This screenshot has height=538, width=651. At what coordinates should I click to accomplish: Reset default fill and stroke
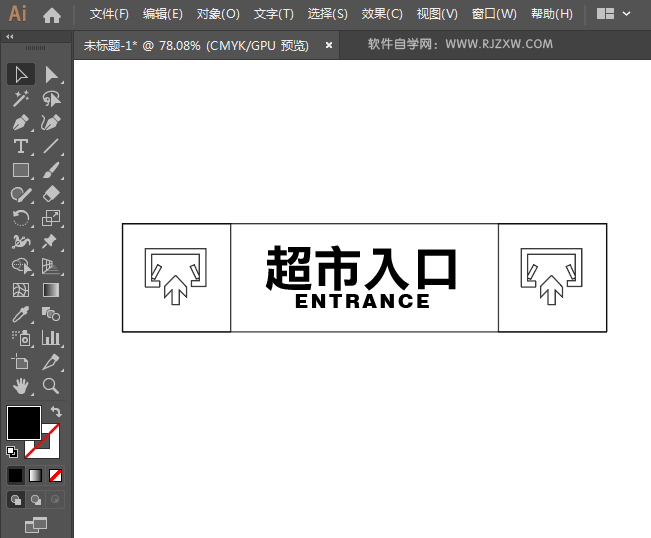pyautogui.click(x=12, y=452)
